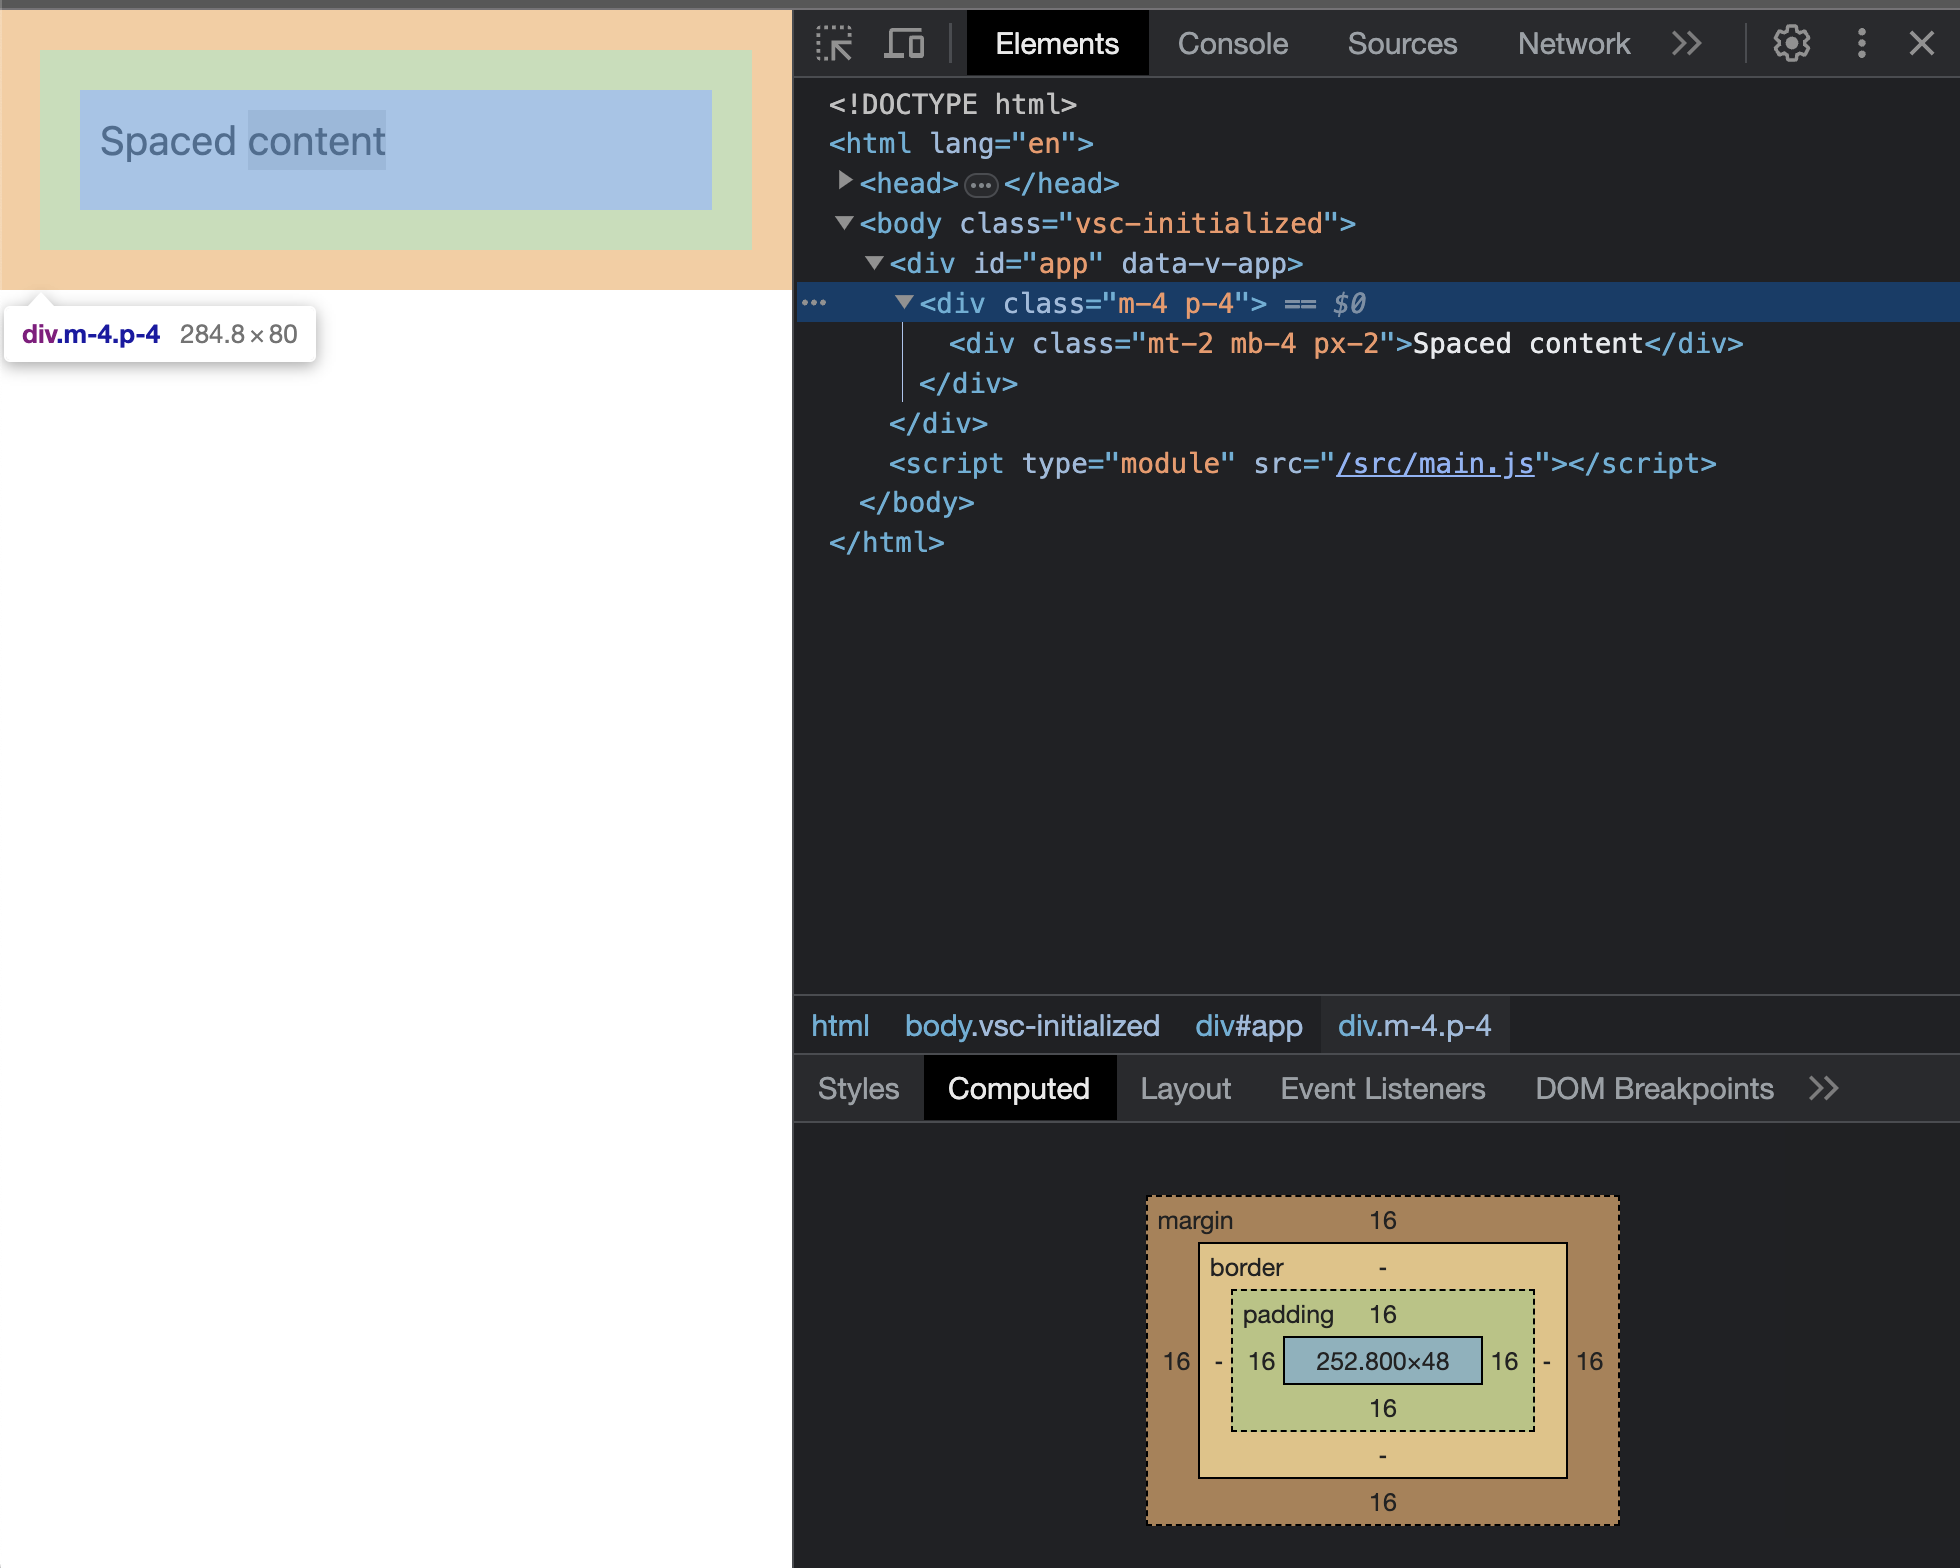Switch to the Elements tab
1960x1568 pixels.
[1057, 44]
